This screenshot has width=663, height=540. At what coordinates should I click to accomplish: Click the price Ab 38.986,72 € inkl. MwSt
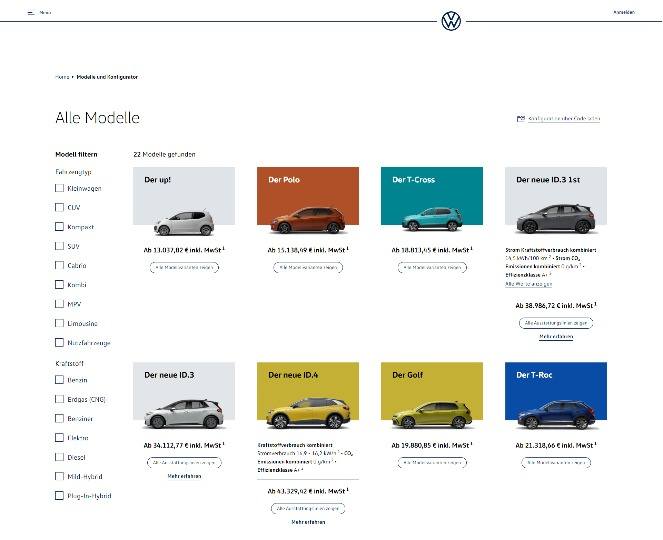click(x=556, y=305)
